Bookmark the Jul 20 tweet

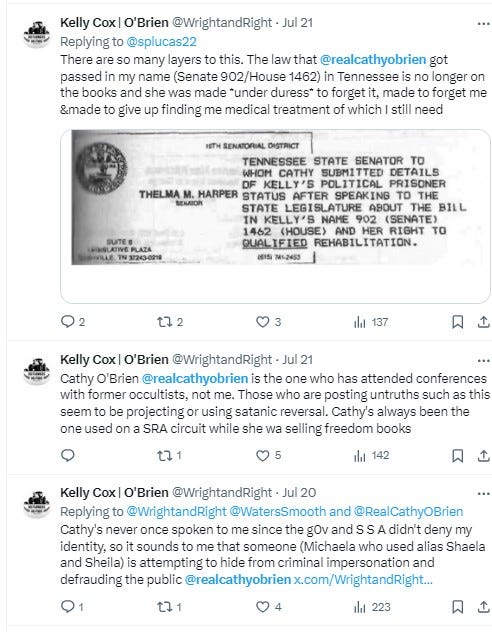[x=457, y=607]
